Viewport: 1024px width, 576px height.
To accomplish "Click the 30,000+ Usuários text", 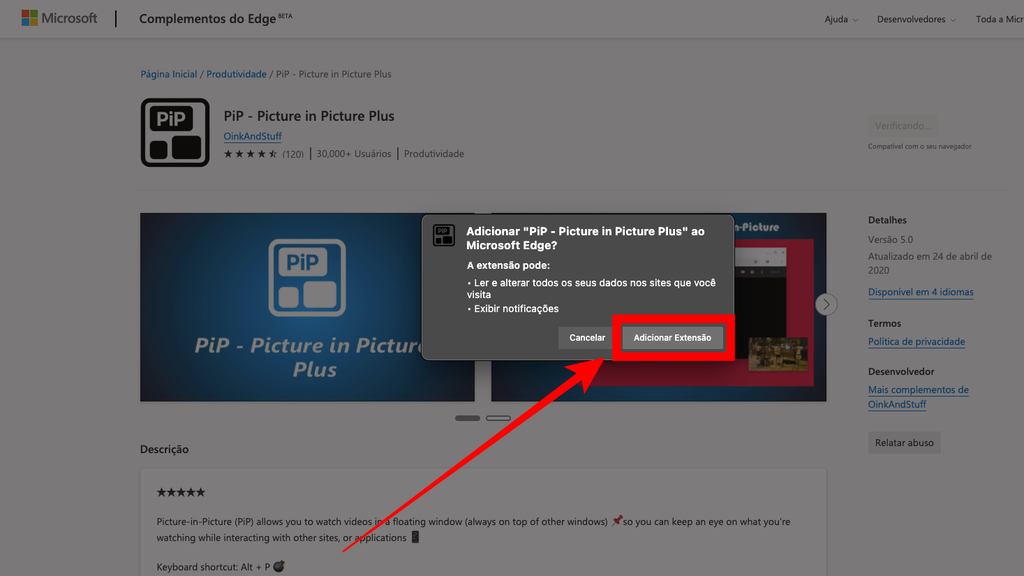I will click(x=354, y=154).
